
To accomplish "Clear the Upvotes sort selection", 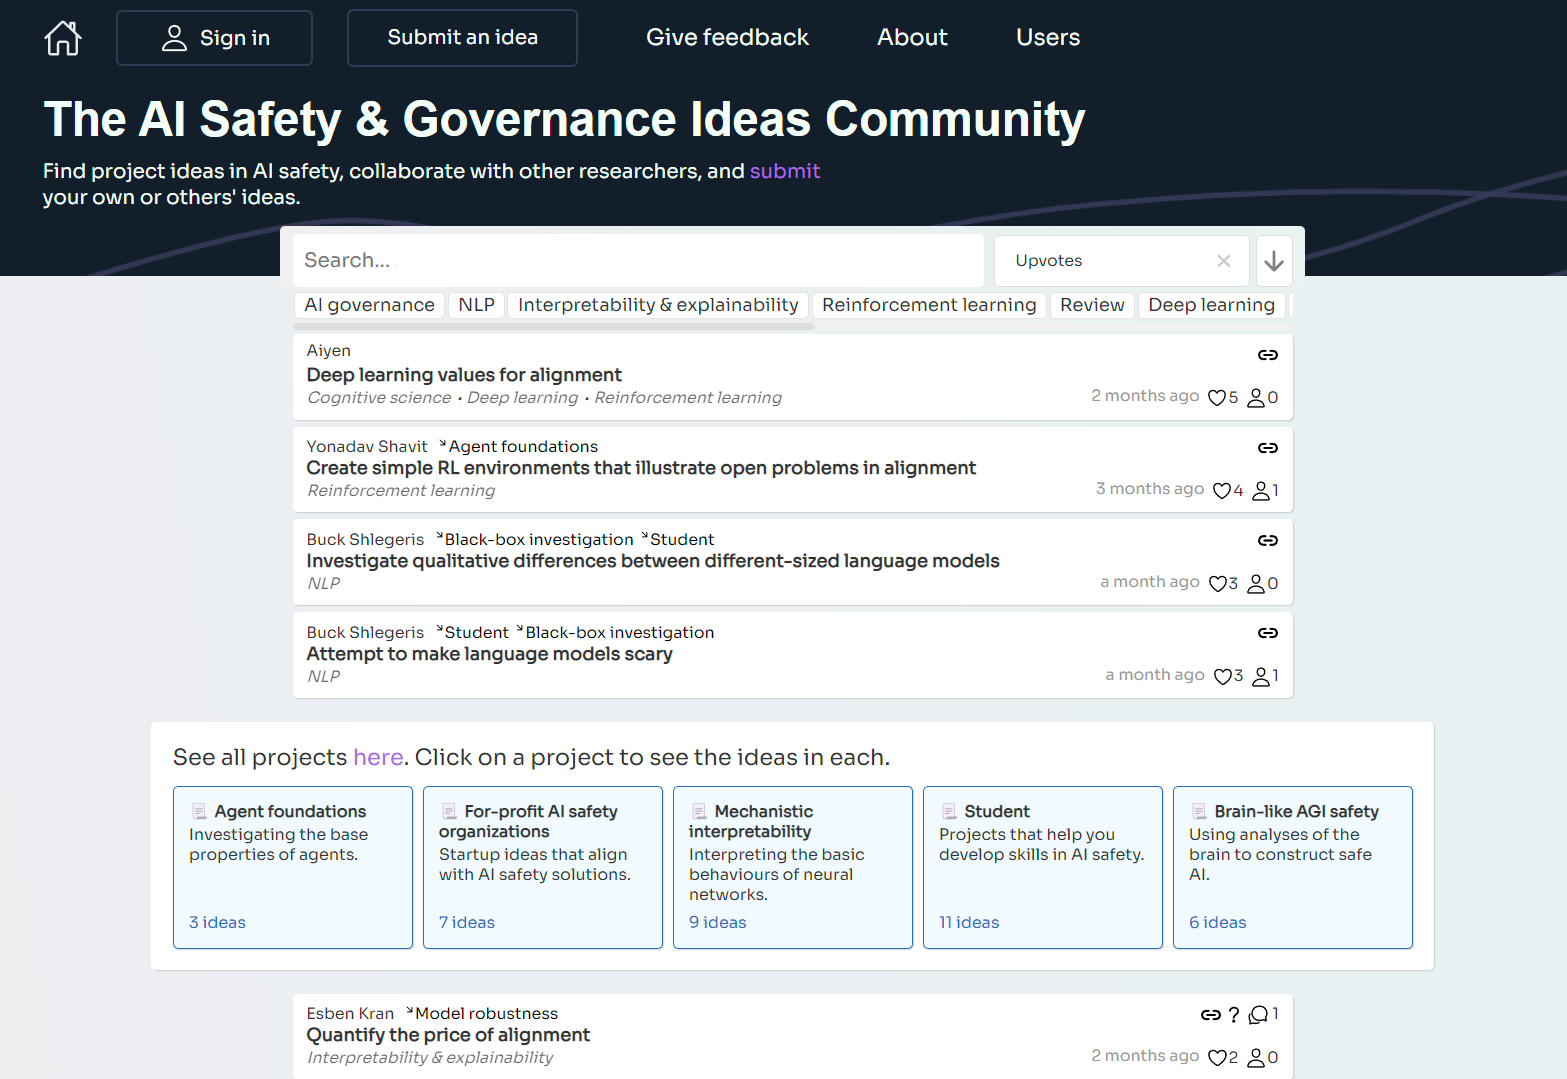I will [1223, 261].
